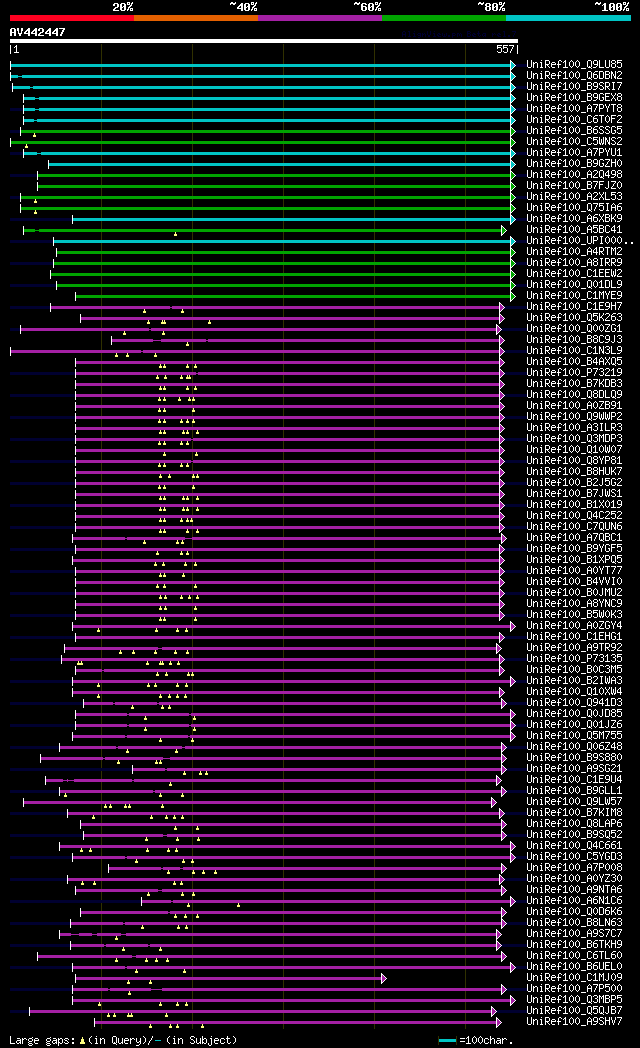Open hit UniRef100_B9SRI7
640x1048 pixels.
click(574, 87)
